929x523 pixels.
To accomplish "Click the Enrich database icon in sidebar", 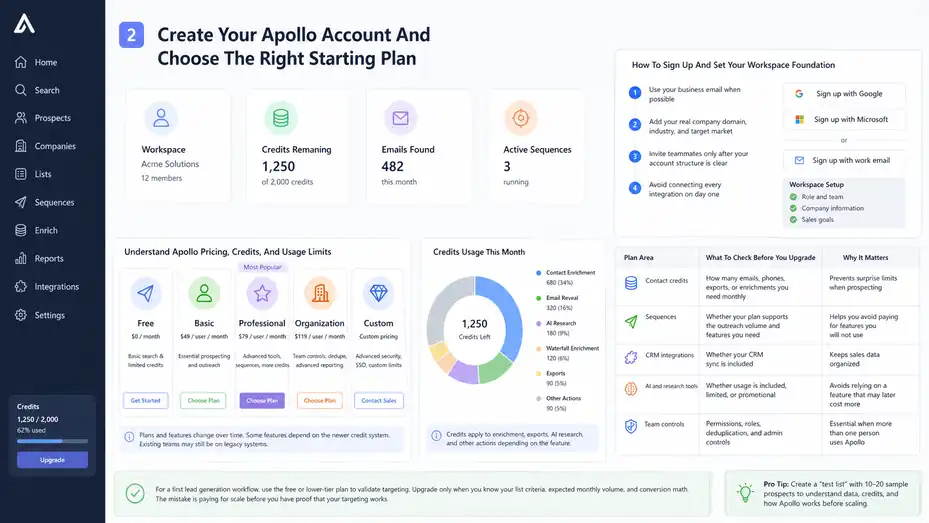I will pyautogui.click(x=21, y=230).
